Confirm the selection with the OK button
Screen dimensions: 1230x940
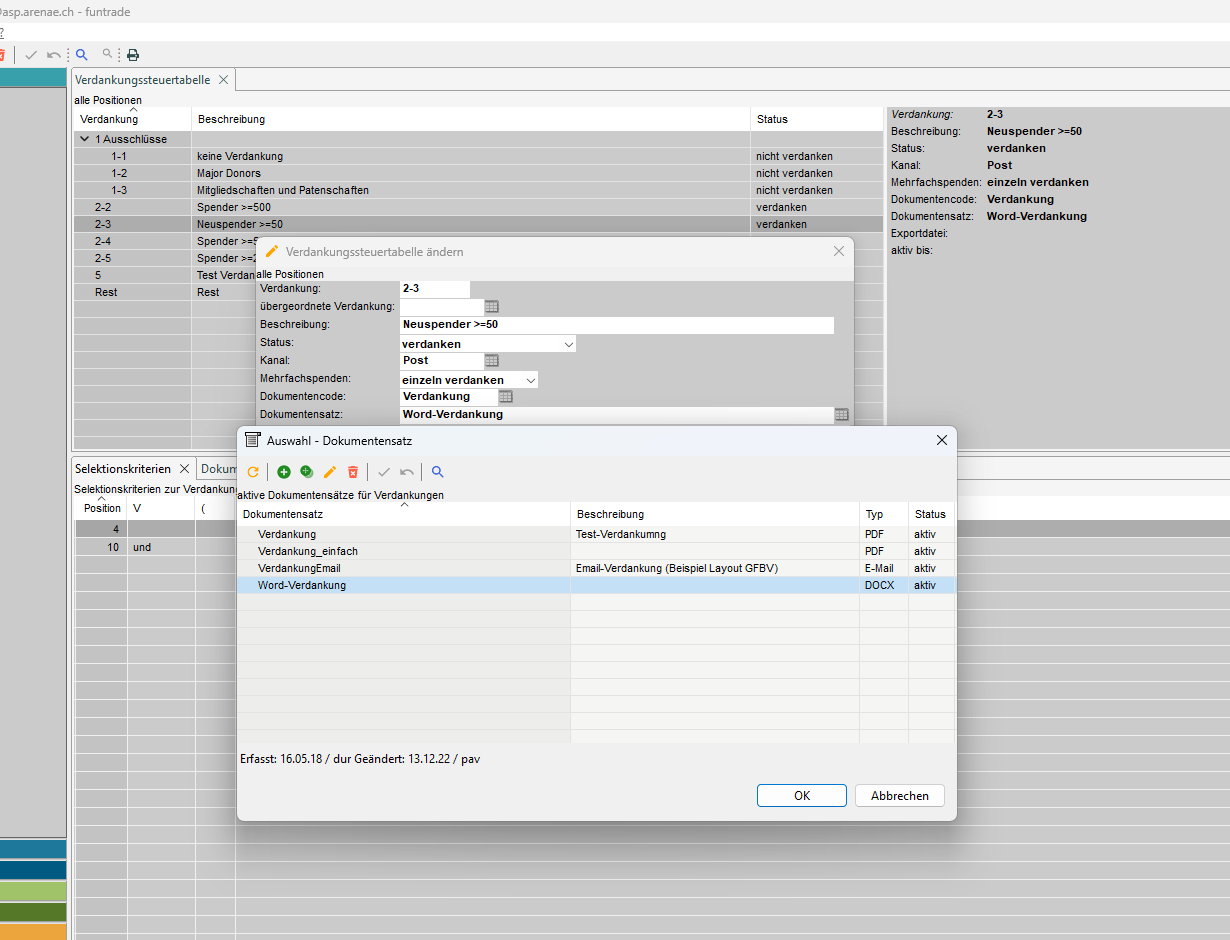tap(801, 796)
